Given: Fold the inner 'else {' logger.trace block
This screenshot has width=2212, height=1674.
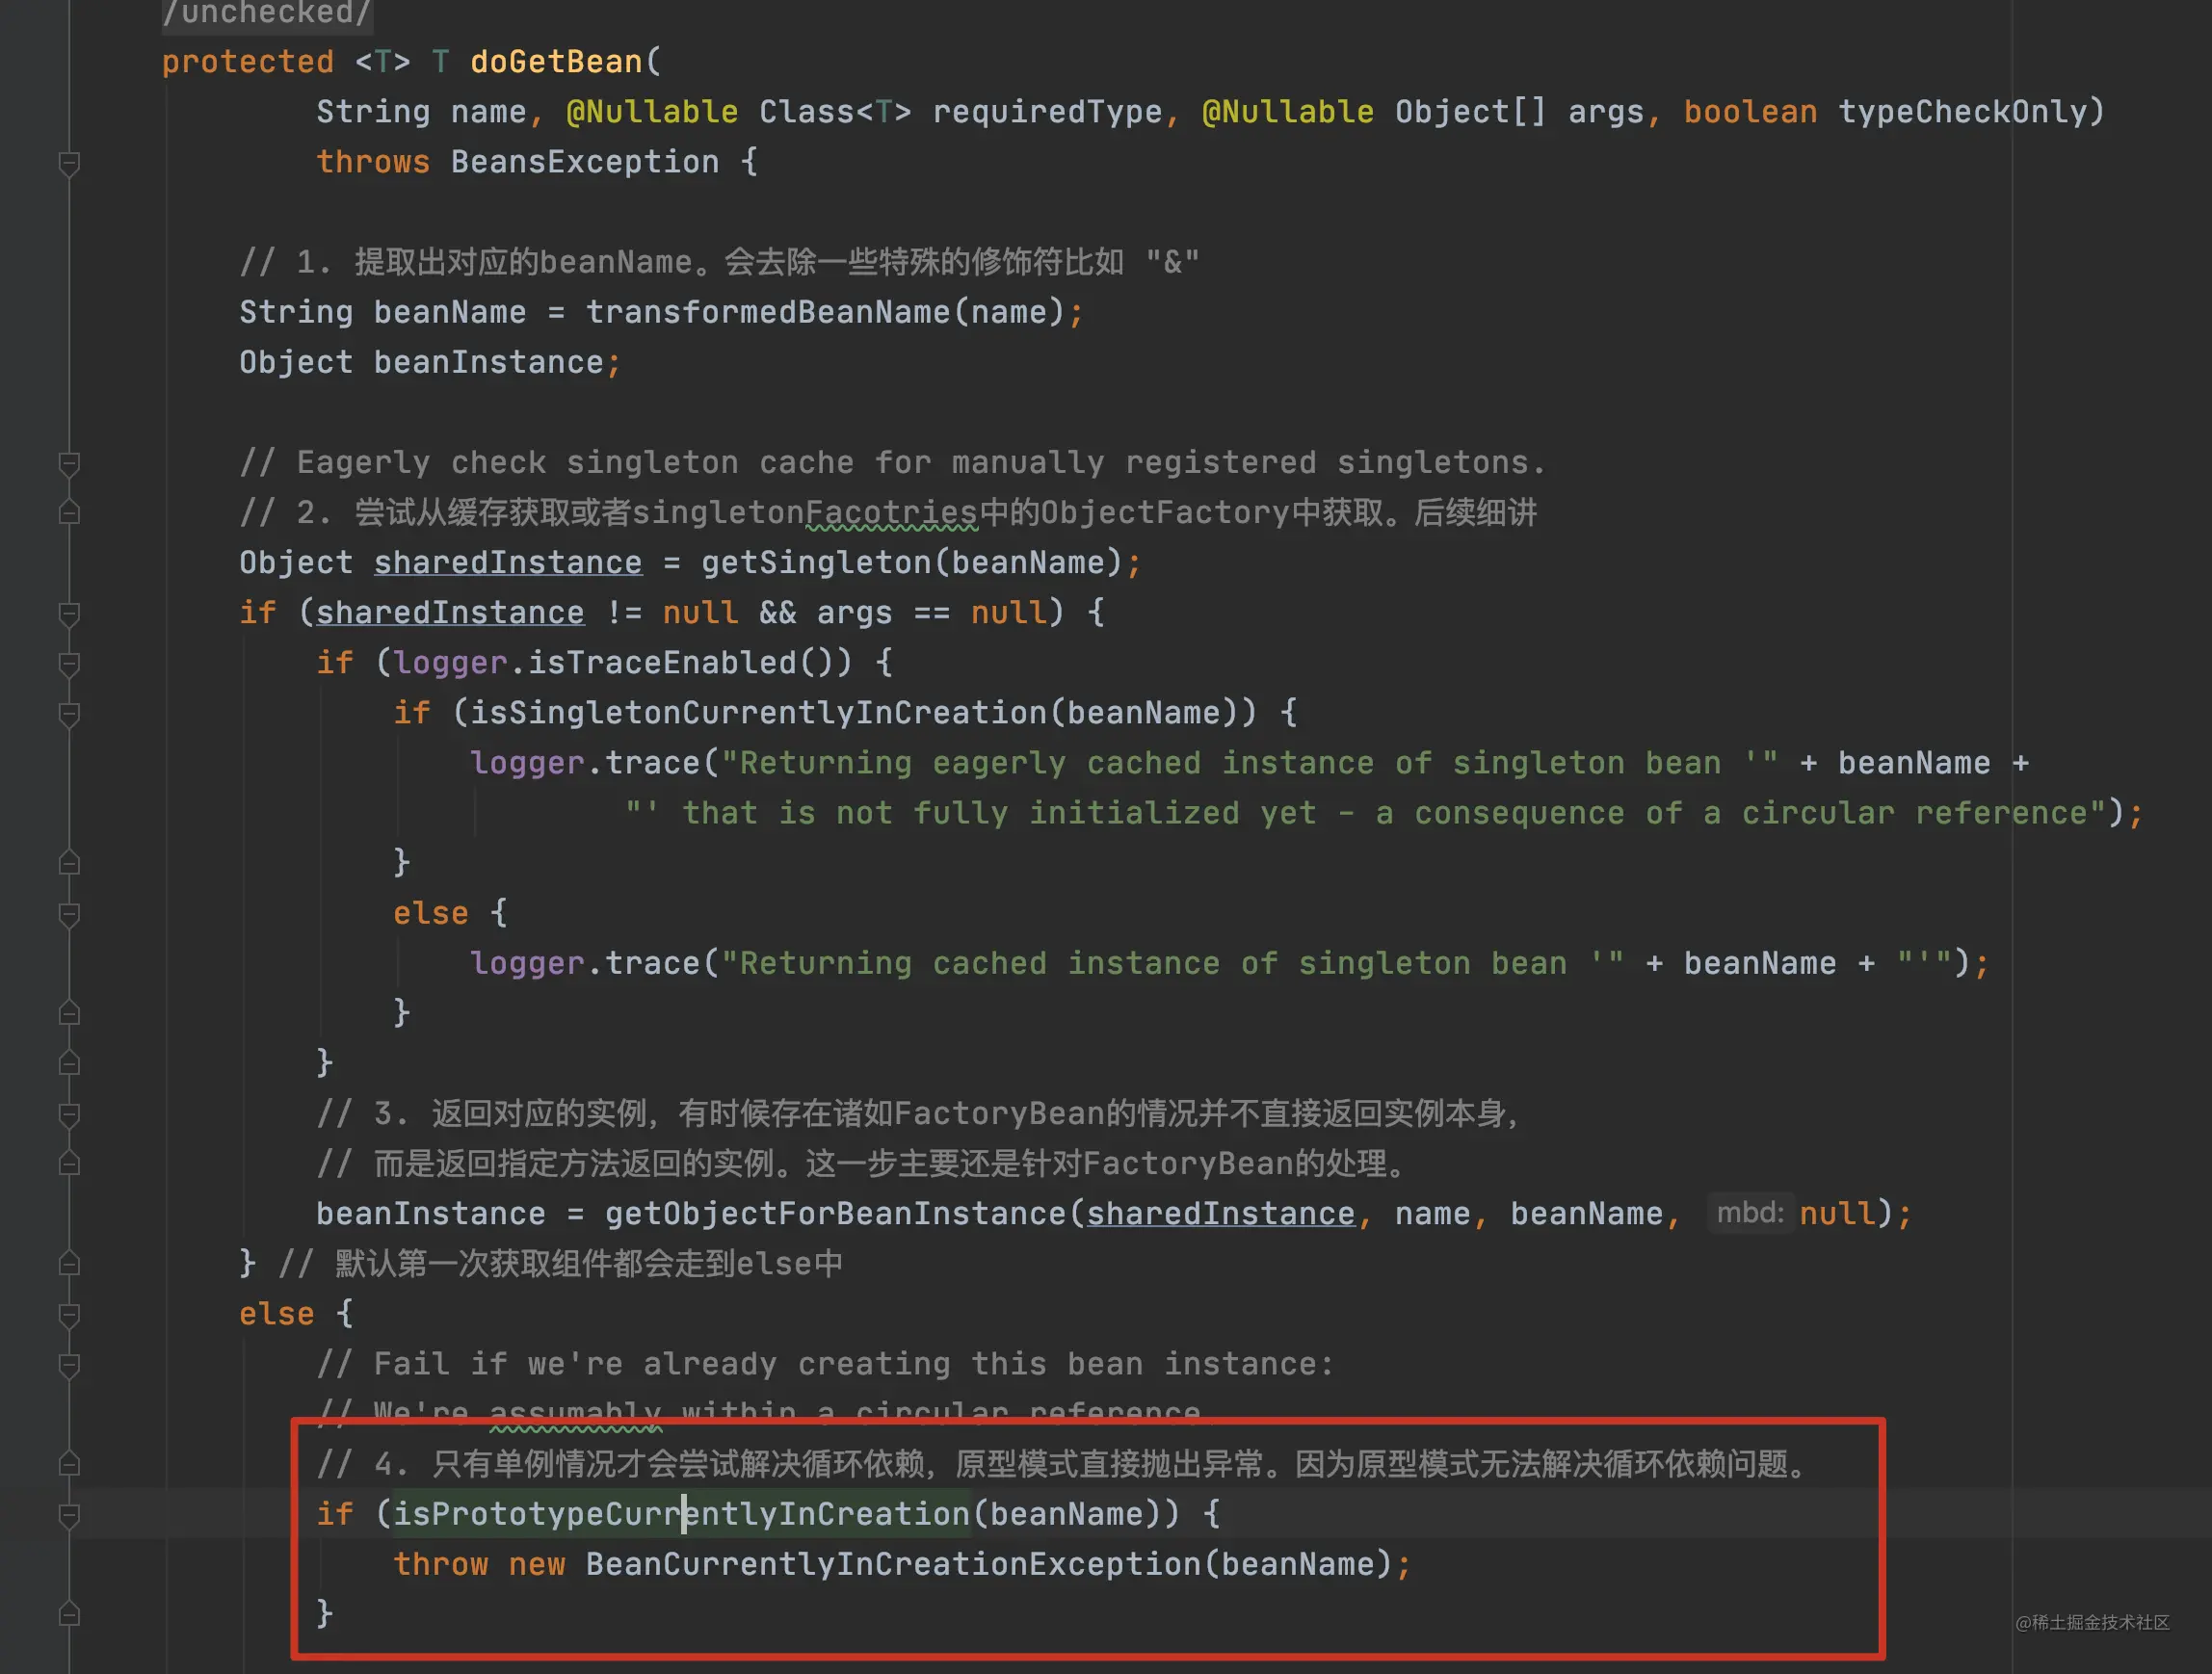Looking at the screenshot, I should coord(69,913).
